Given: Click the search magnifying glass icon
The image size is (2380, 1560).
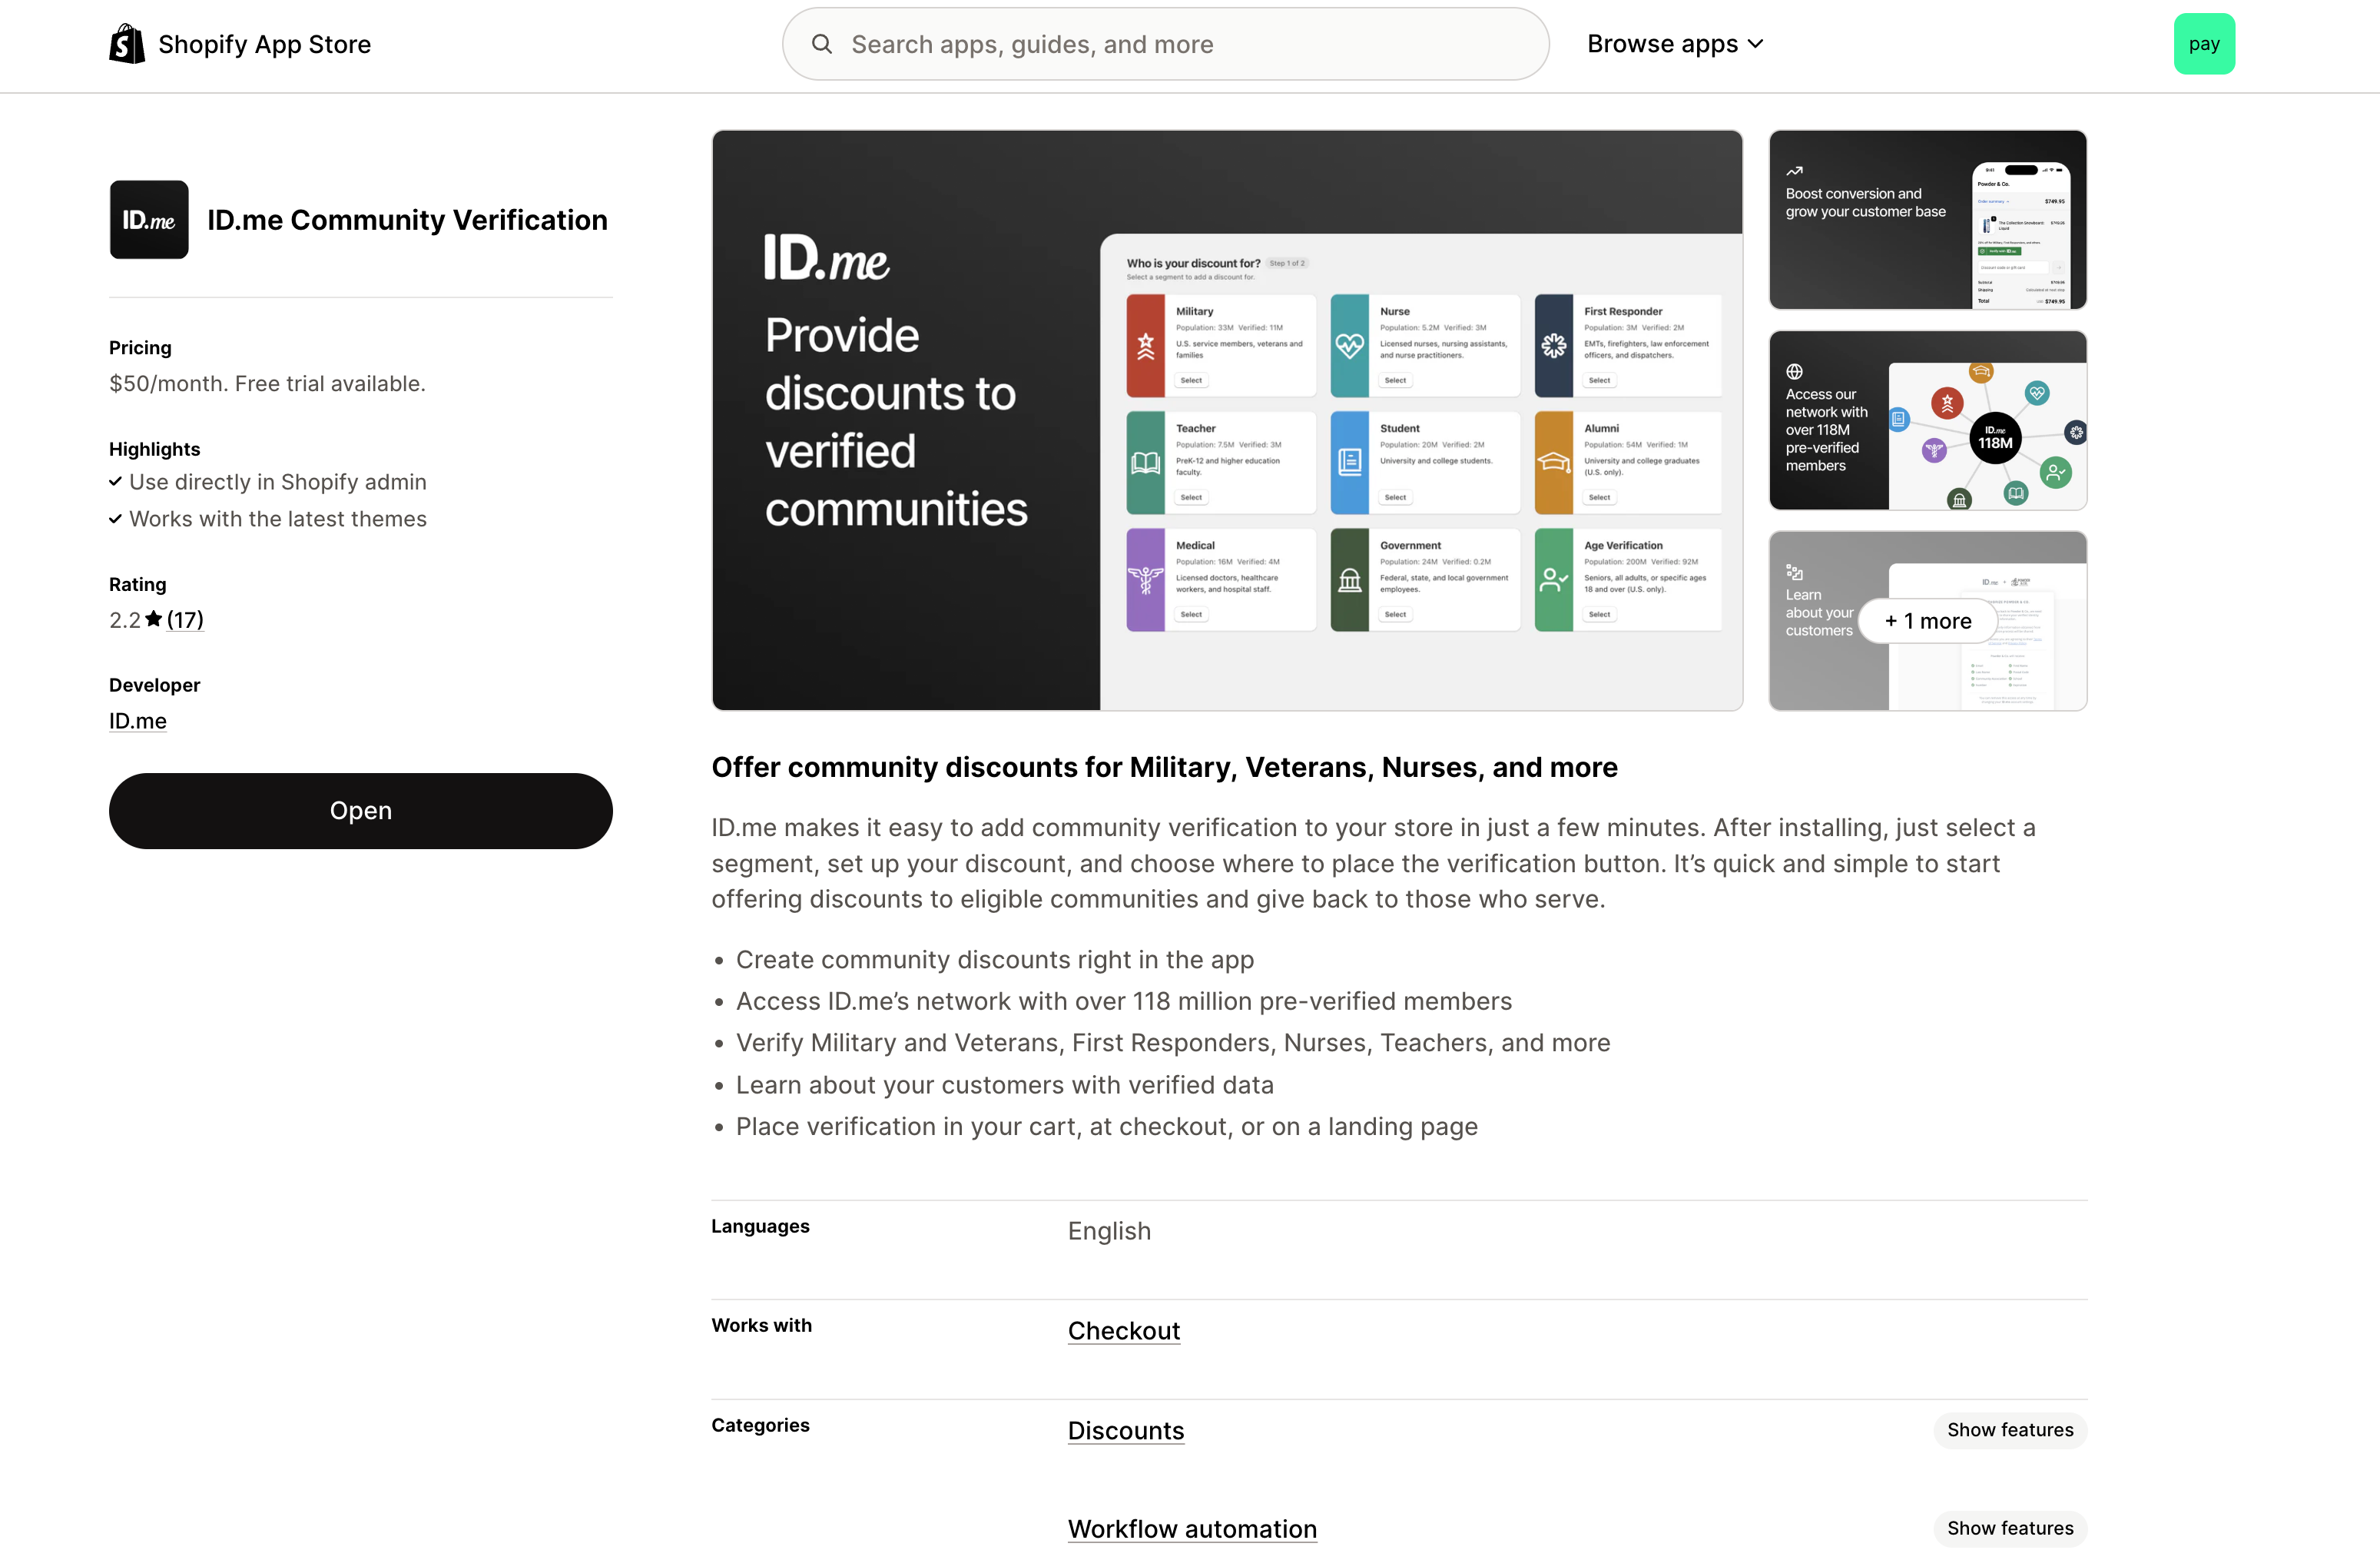Looking at the screenshot, I should [822, 43].
